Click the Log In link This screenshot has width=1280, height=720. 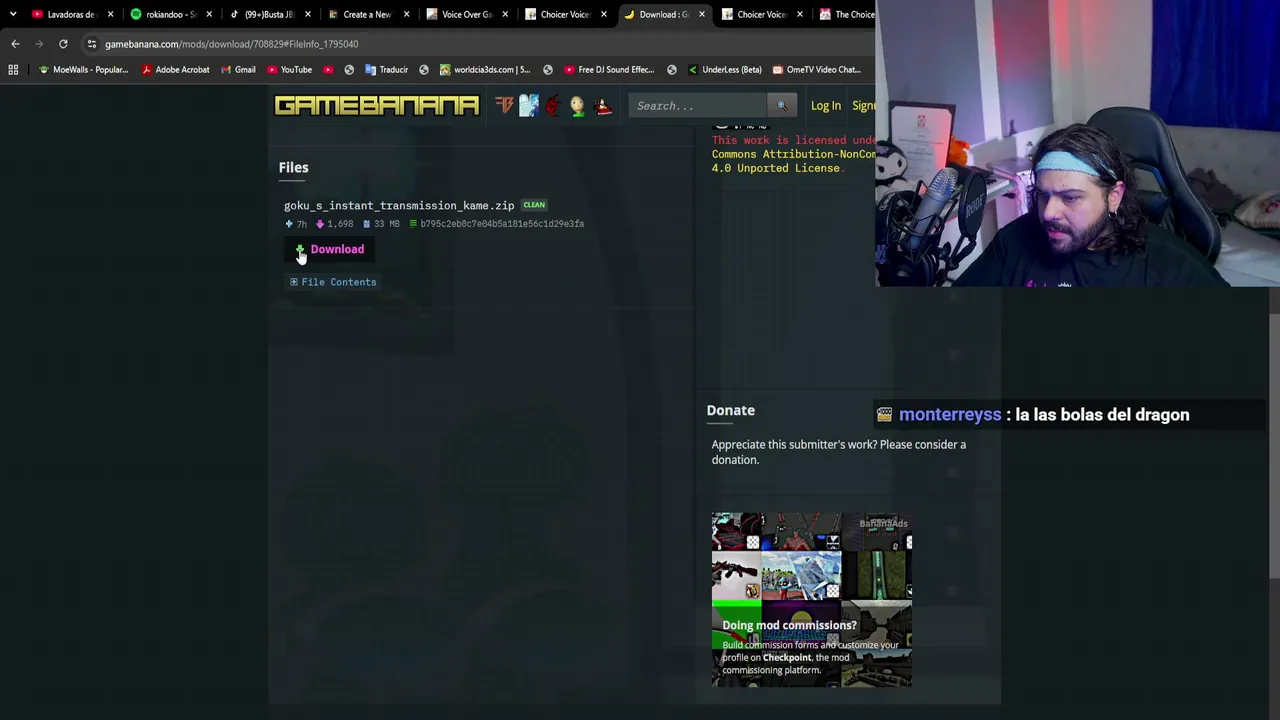(826, 105)
